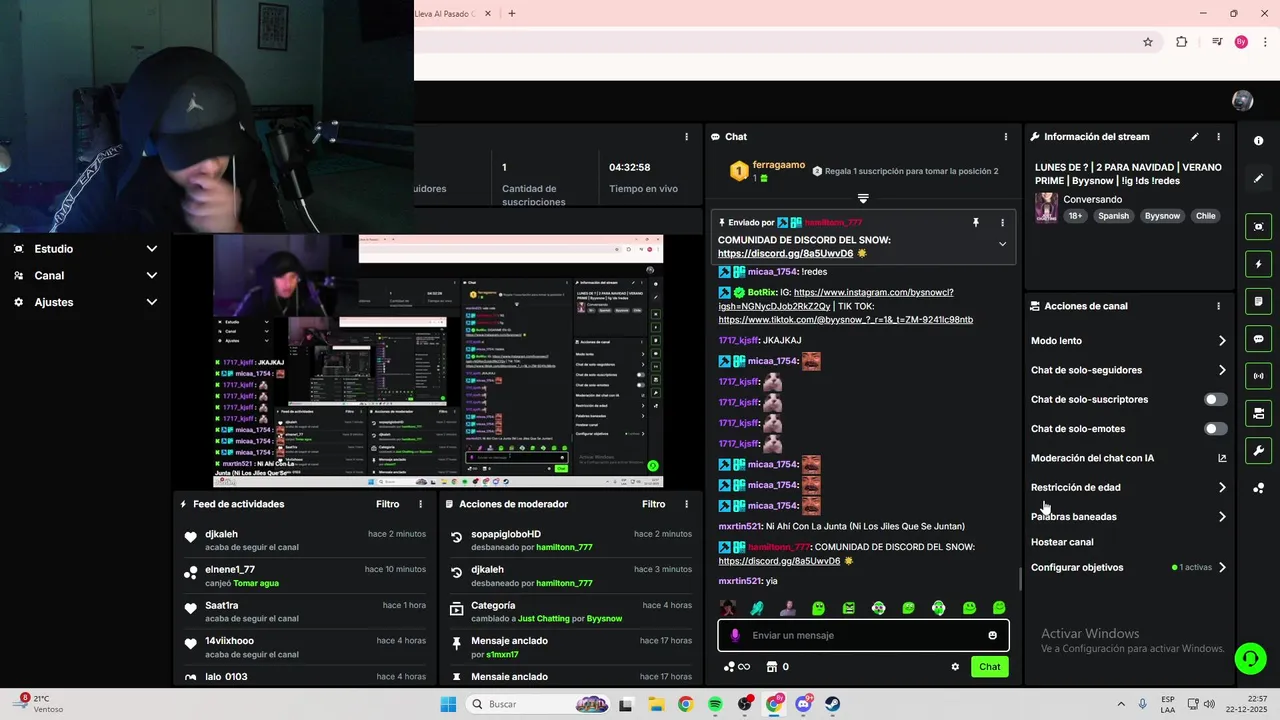Open Filtro in Acciones de moderador
Screen dimensions: 1280x720
[x=653, y=504]
